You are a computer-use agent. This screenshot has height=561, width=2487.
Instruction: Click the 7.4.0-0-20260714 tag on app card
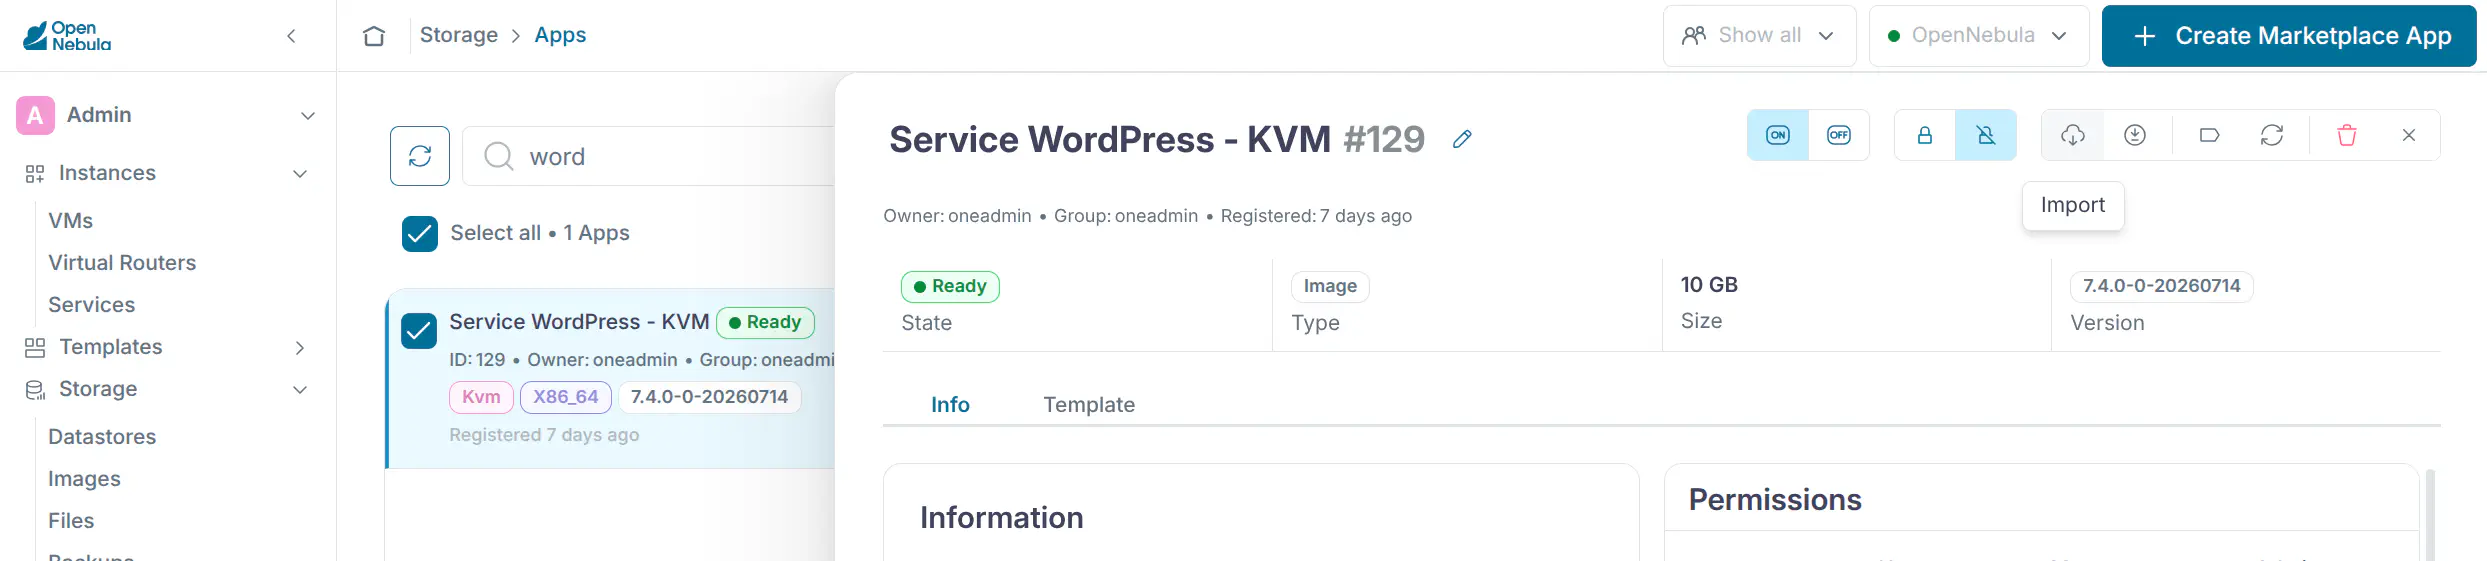(709, 397)
